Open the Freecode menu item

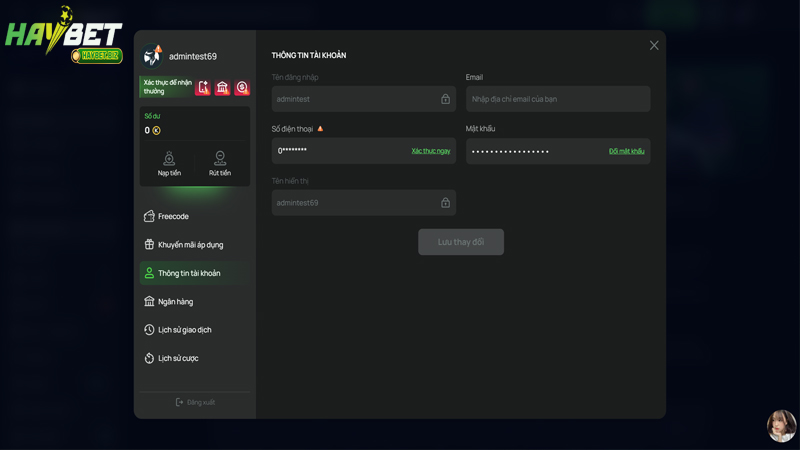pos(173,216)
